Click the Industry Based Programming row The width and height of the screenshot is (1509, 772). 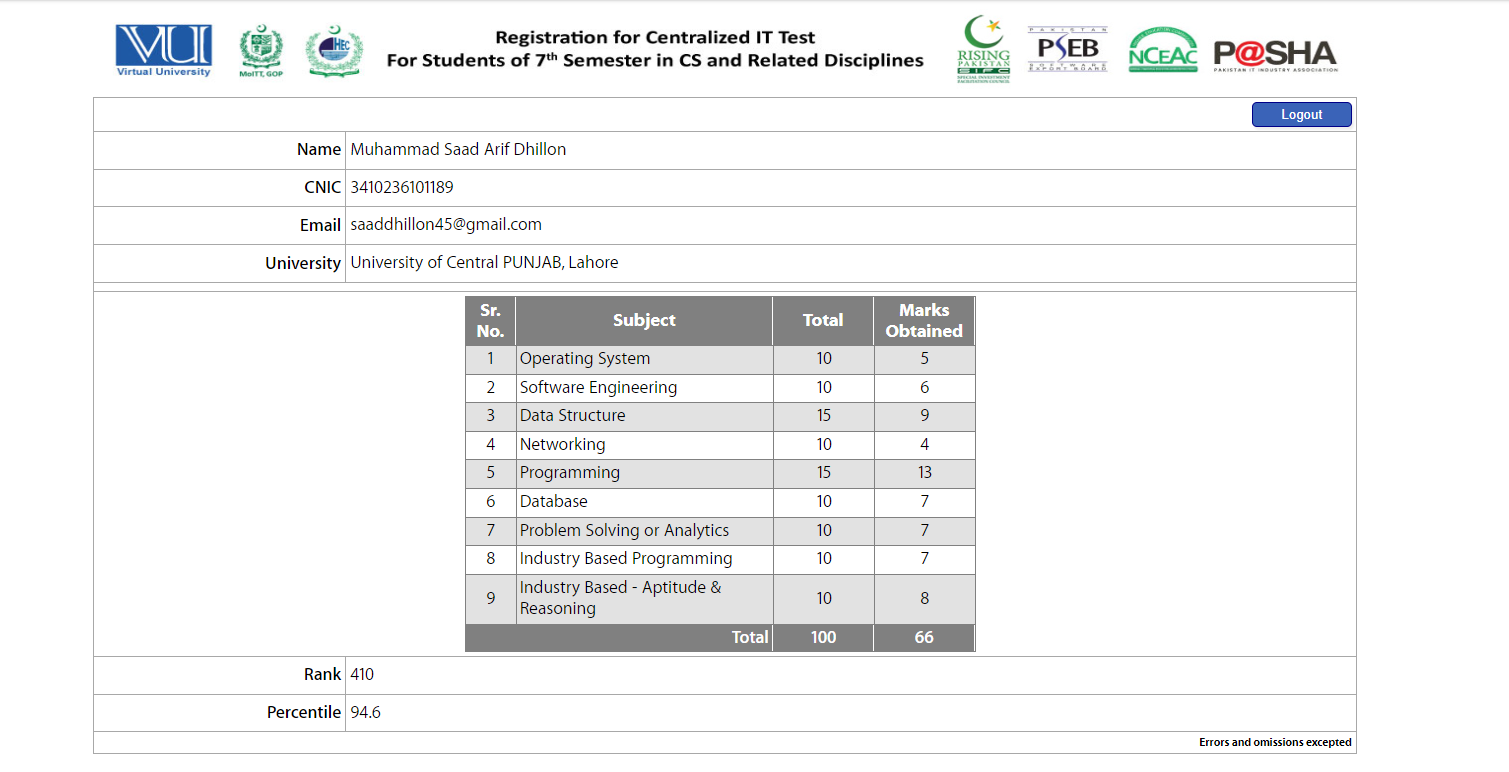click(x=626, y=559)
